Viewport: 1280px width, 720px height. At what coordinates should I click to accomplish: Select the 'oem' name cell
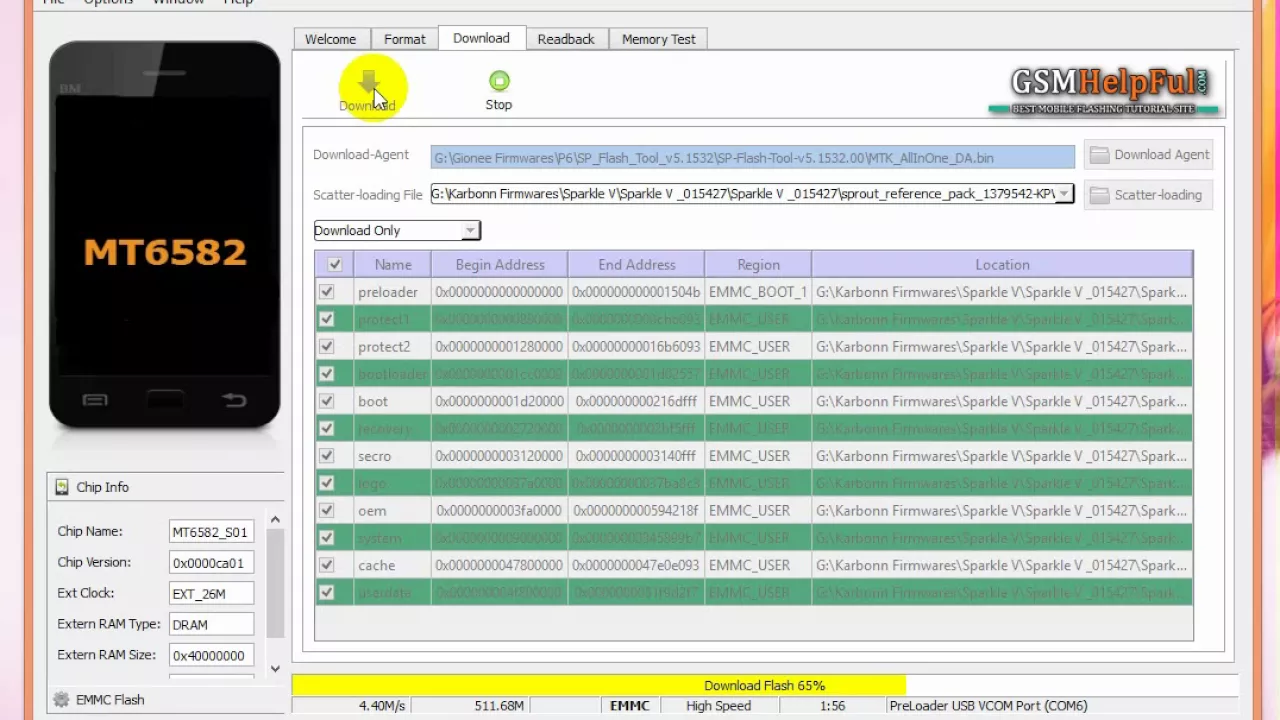click(393, 510)
